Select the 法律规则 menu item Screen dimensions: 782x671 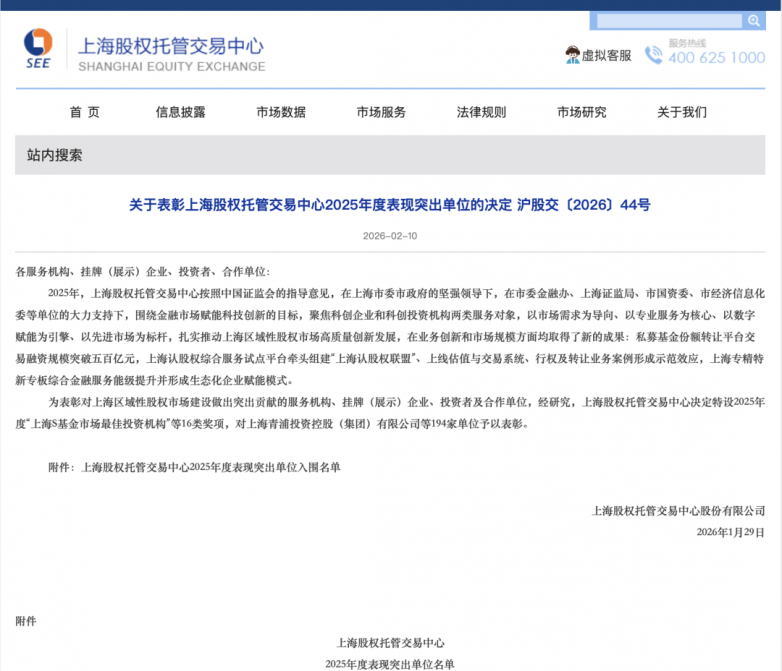481,112
